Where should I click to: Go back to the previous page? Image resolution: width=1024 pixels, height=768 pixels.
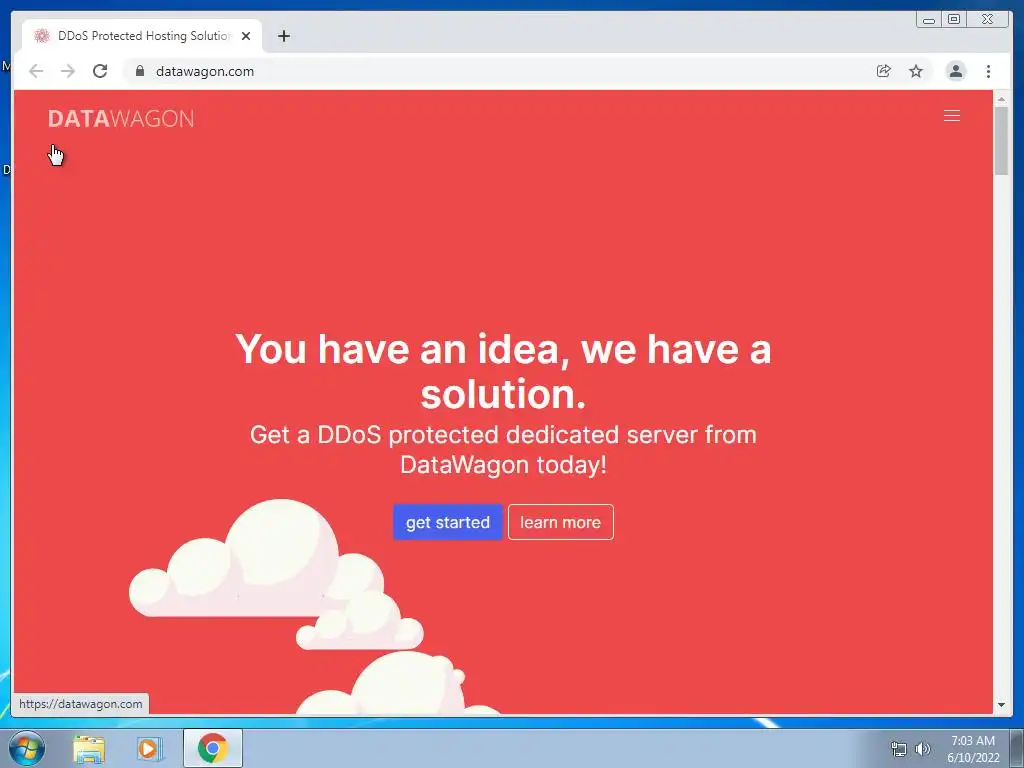tap(37, 71)
